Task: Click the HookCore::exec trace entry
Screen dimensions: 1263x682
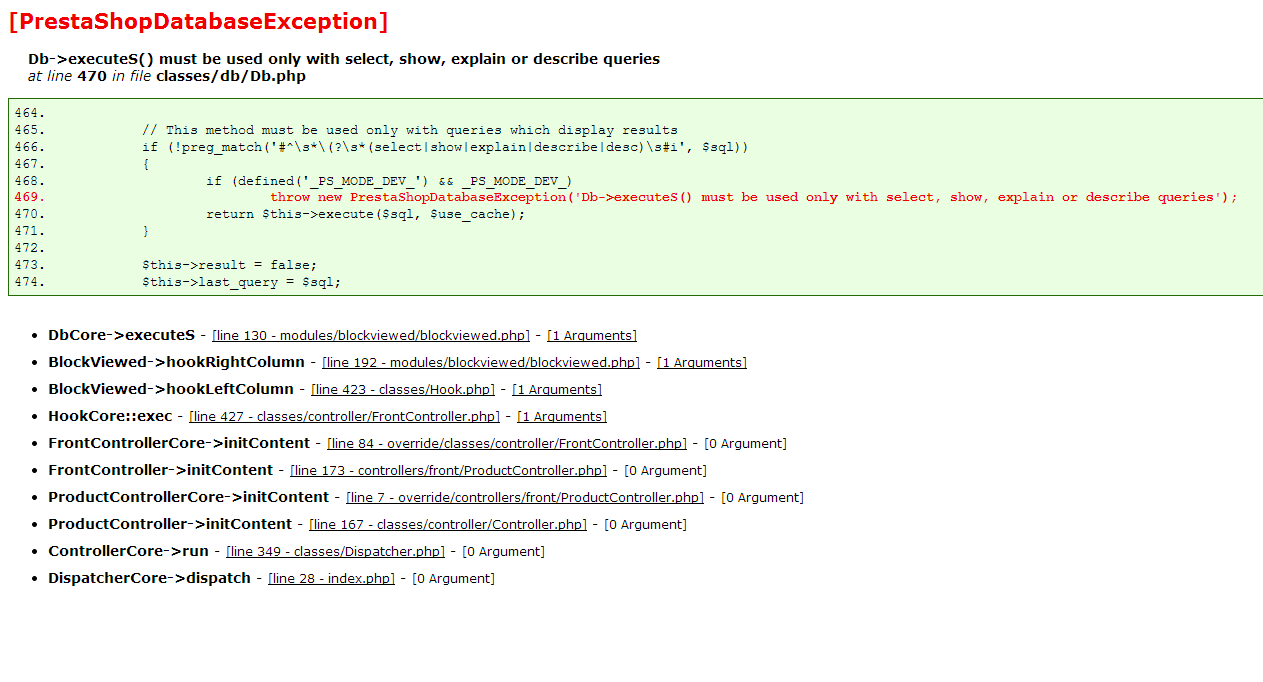Action: click(x=110, y=416)
